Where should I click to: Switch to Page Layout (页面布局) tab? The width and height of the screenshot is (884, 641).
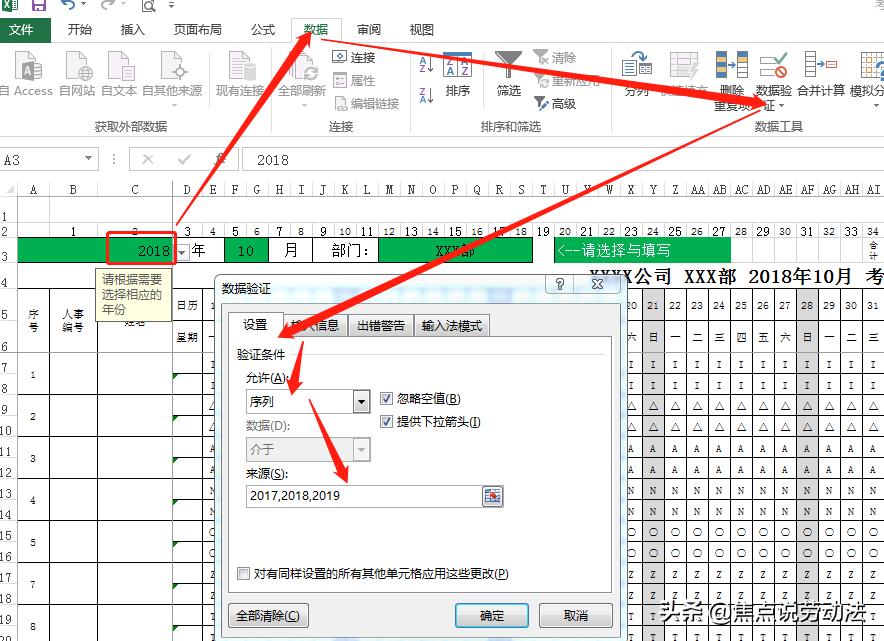[197, 30]
